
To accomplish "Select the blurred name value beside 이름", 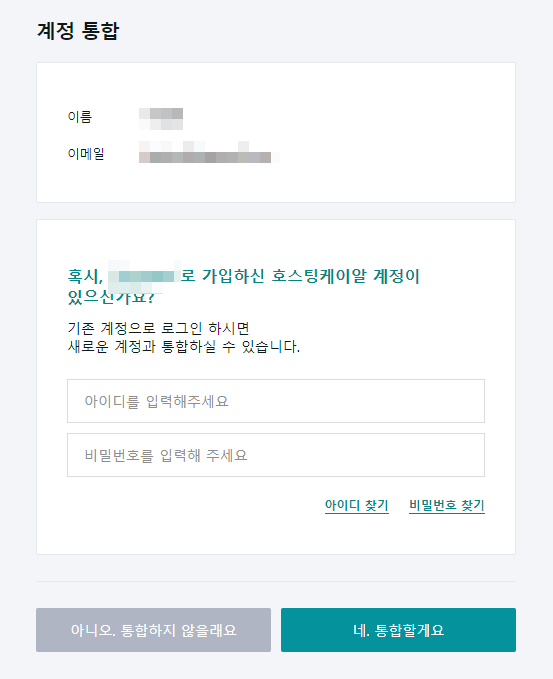I will pos(161,119).
